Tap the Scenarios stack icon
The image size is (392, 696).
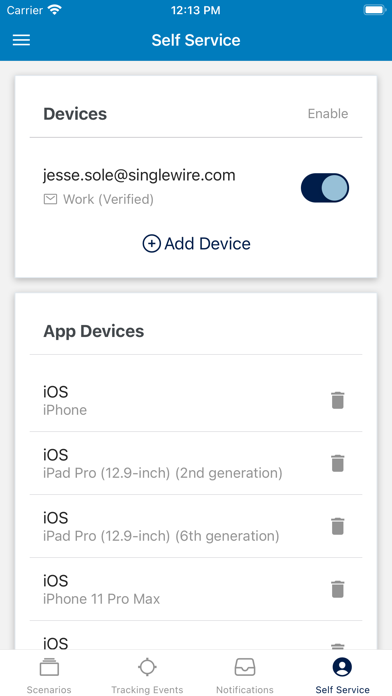coord(49,668)
